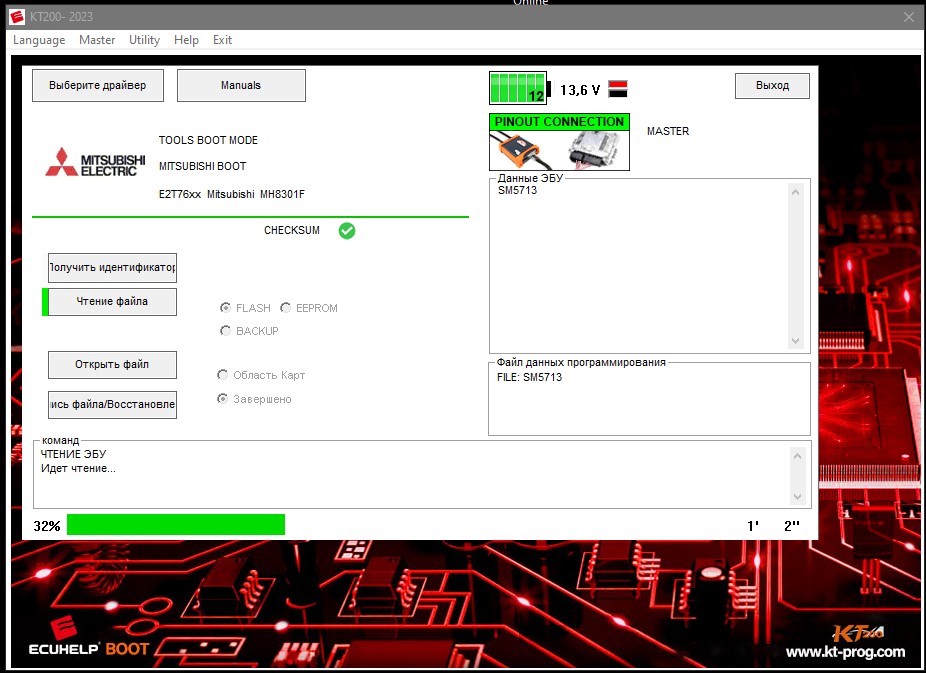Image resolution: width=926 pixels, height=673 pixels.
Task: Click the Выберите драйвер button
Action: pos(97,86)
